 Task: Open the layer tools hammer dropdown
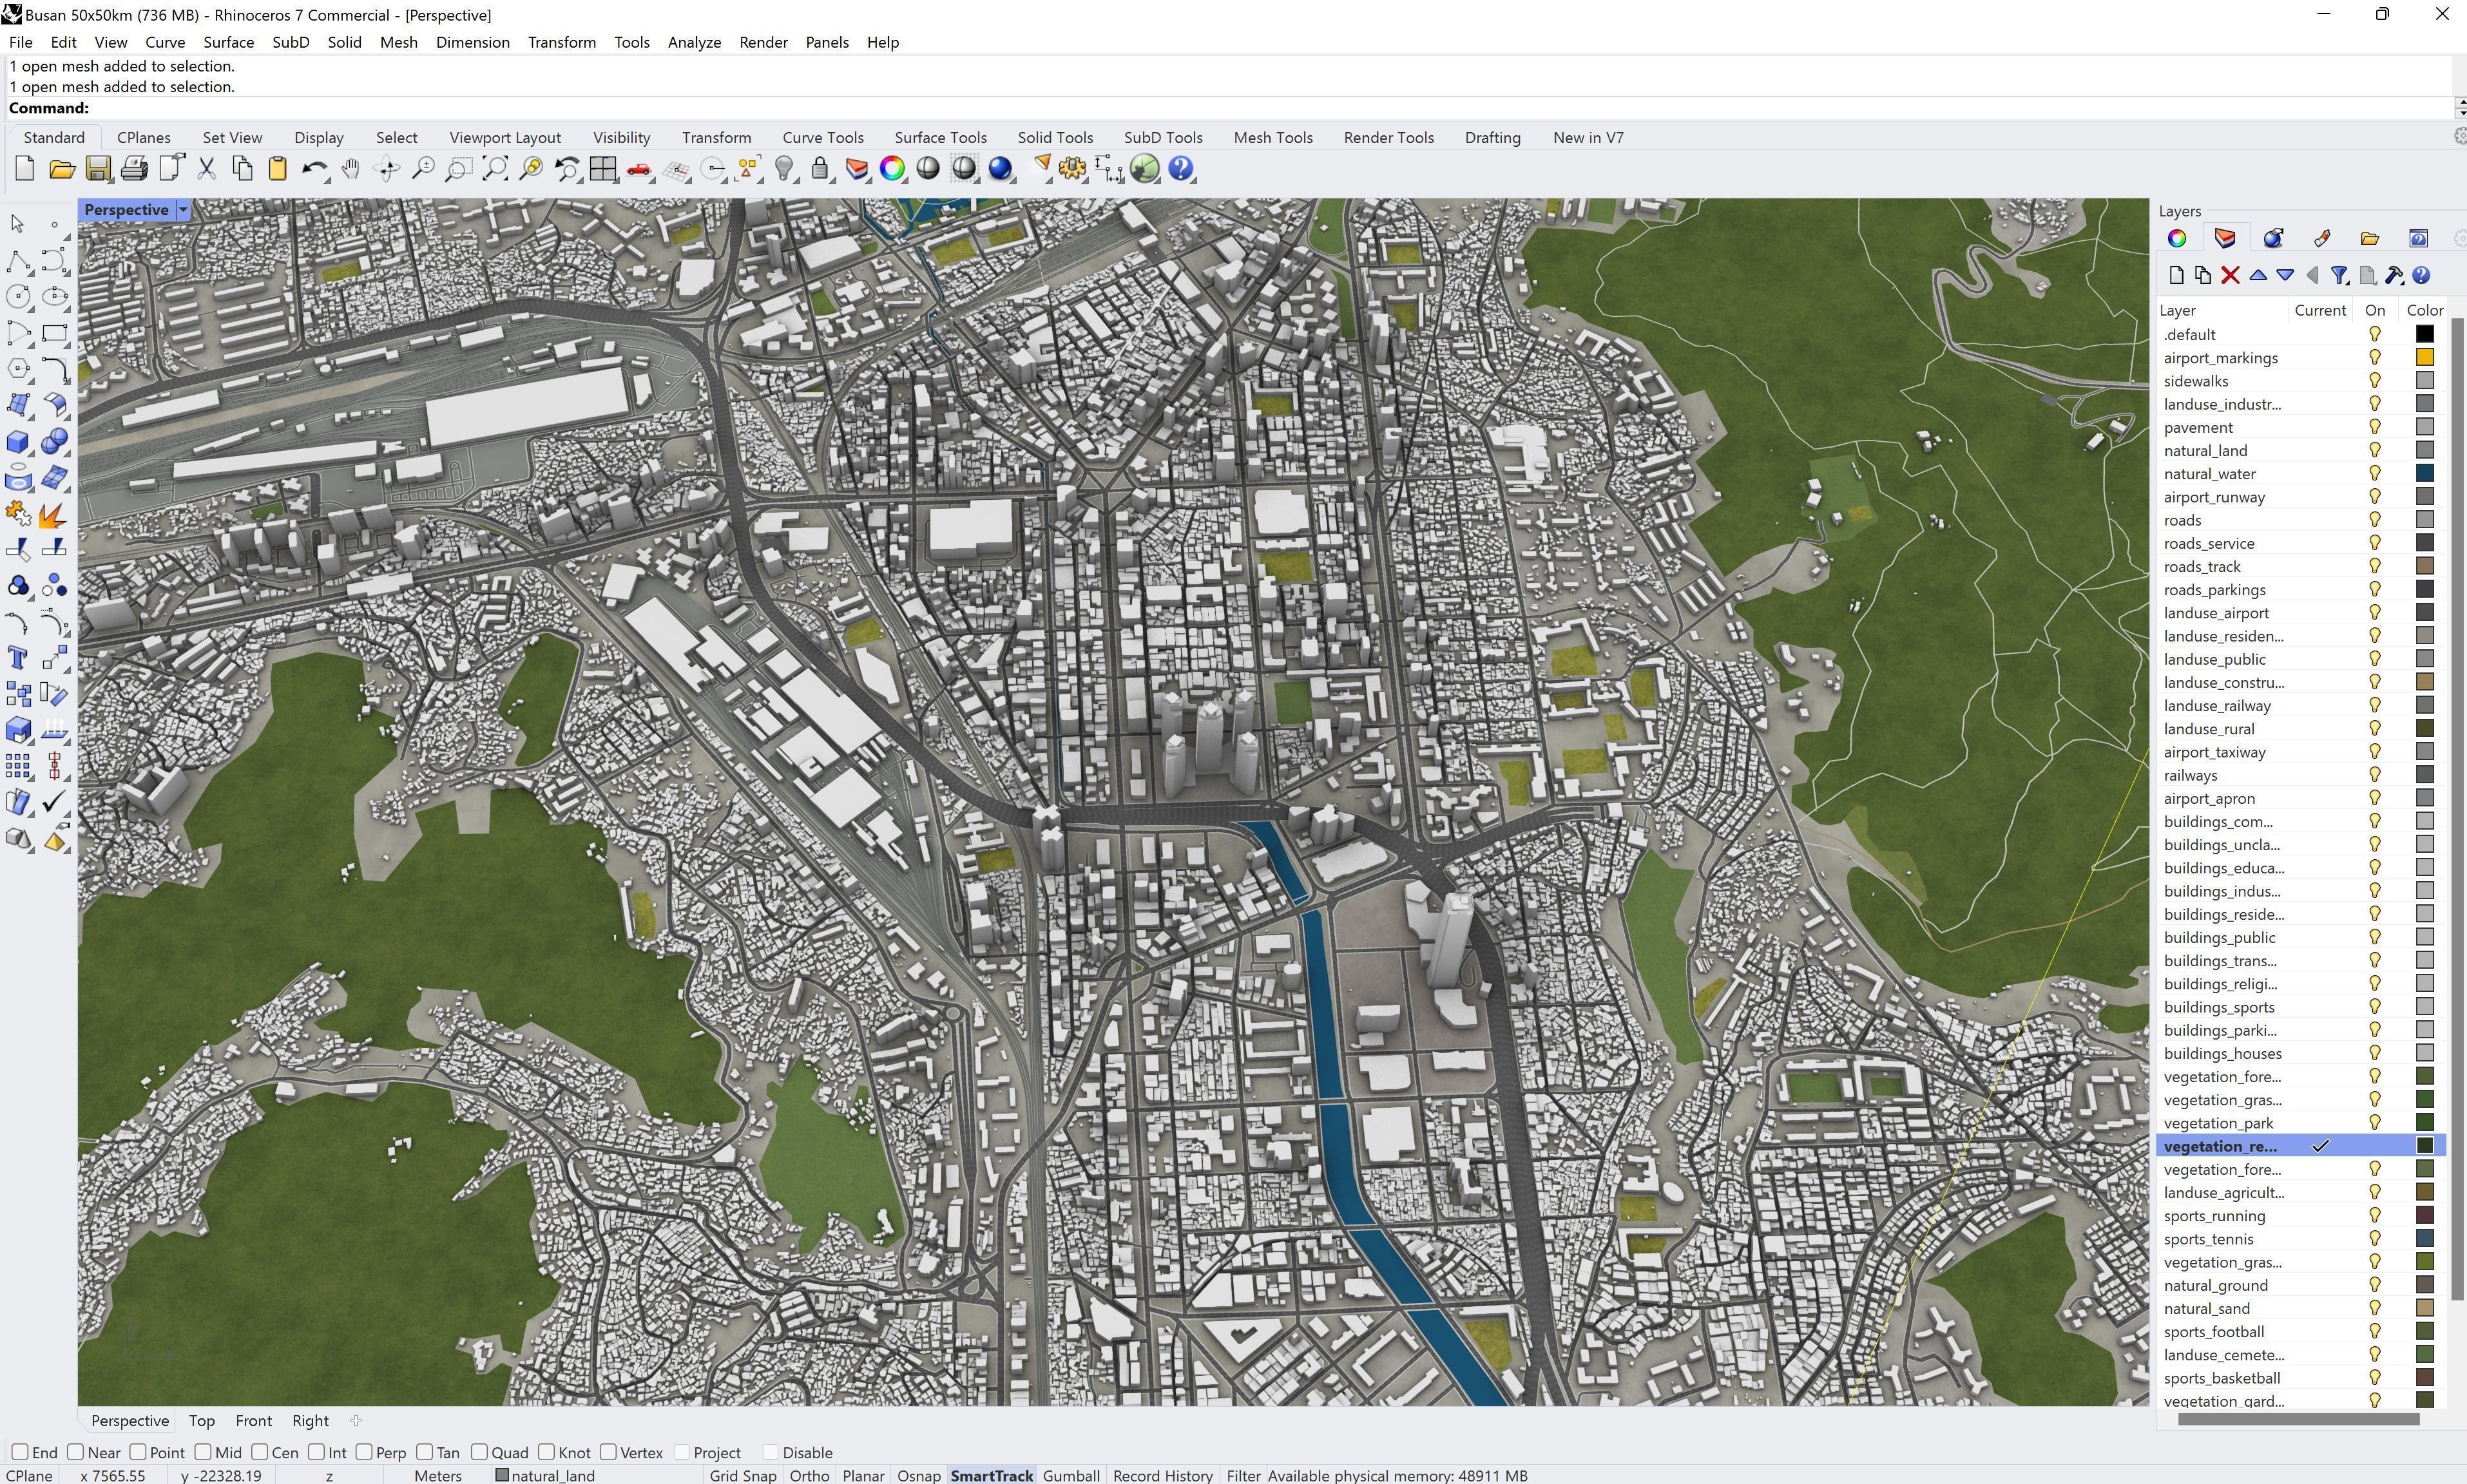point(2394,275)
